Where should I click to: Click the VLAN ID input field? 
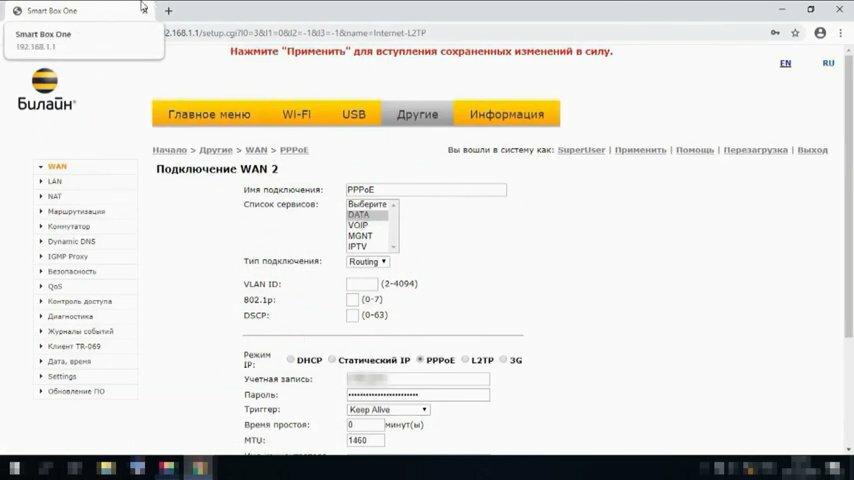(x=362, y=284)
